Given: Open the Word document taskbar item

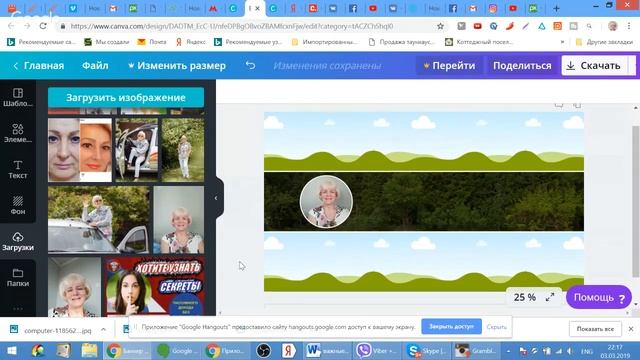Looking at the screenshot, I should click(328, 351).
